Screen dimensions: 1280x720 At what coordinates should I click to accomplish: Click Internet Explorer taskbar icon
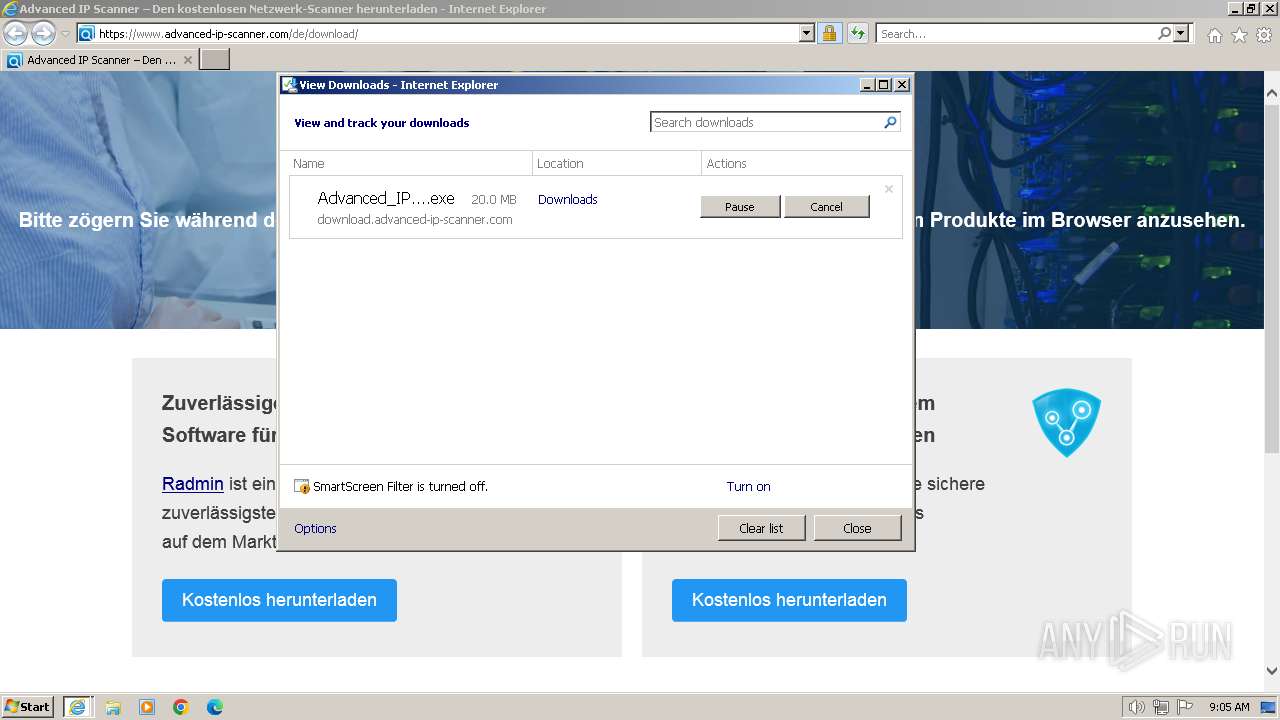[x=78, y=706]
